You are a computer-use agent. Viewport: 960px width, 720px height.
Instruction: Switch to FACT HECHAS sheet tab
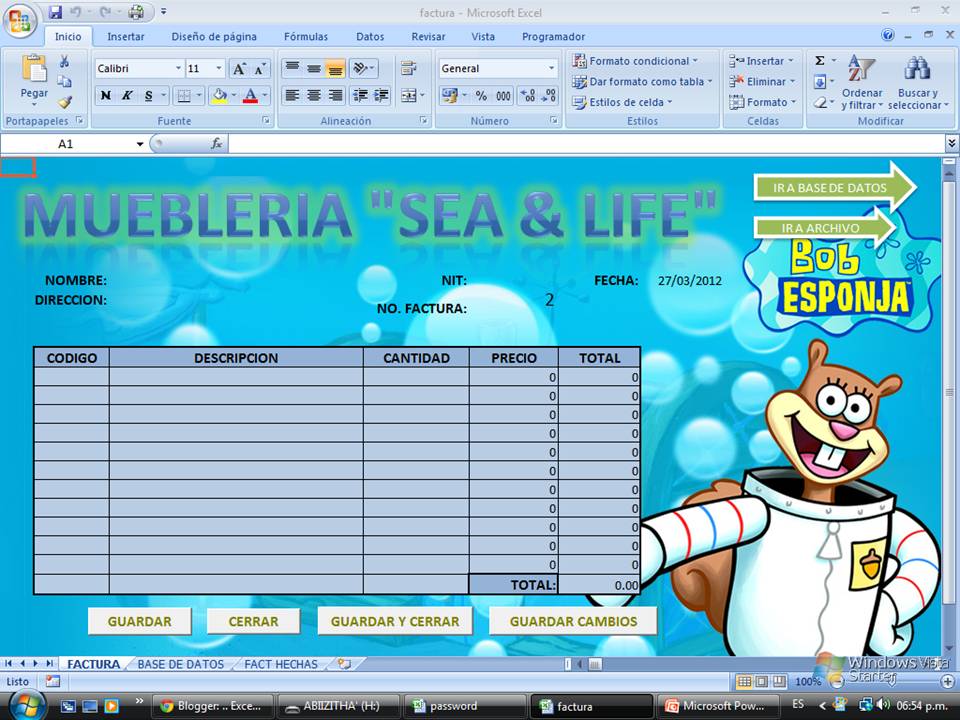[280, 664]
